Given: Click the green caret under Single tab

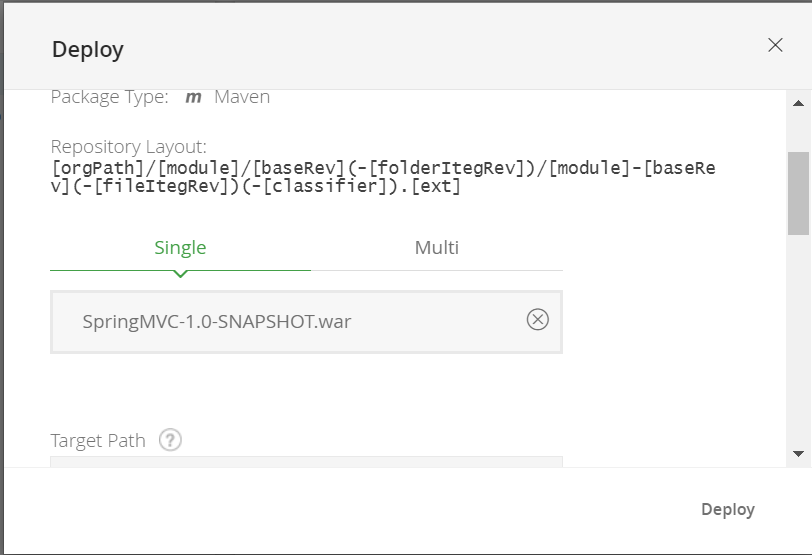Looking at the screenshot, I should pyautogui.click(x=180, y=273).
